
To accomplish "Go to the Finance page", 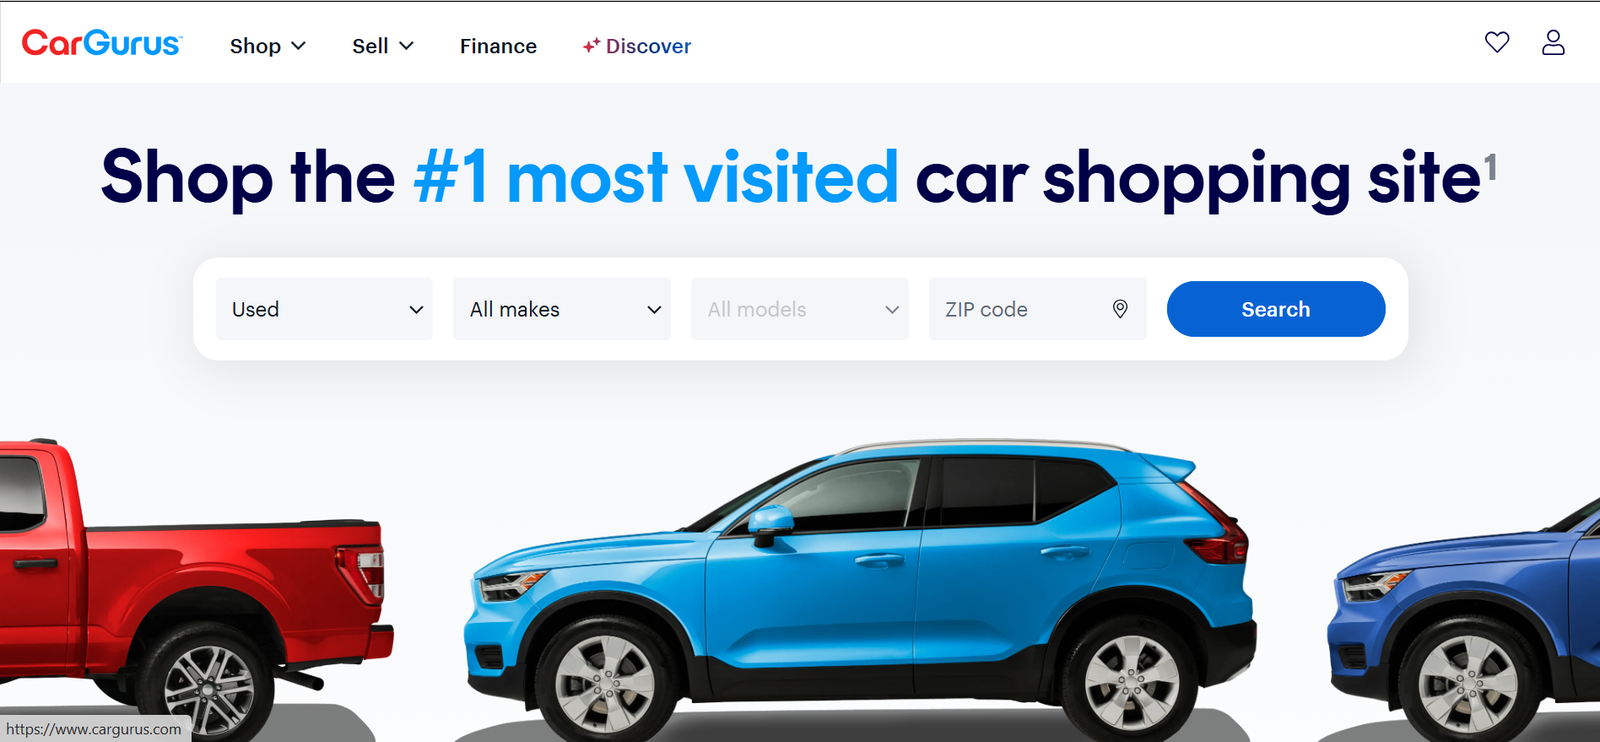I will [498, 46].
